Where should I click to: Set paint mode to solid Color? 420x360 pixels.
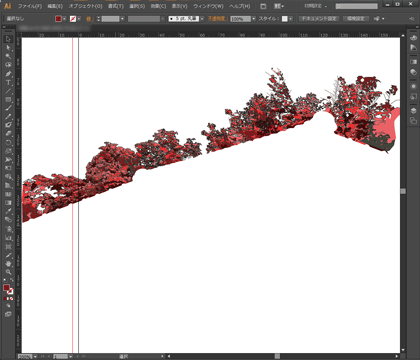pyautogui.click(x=5, y=298)
